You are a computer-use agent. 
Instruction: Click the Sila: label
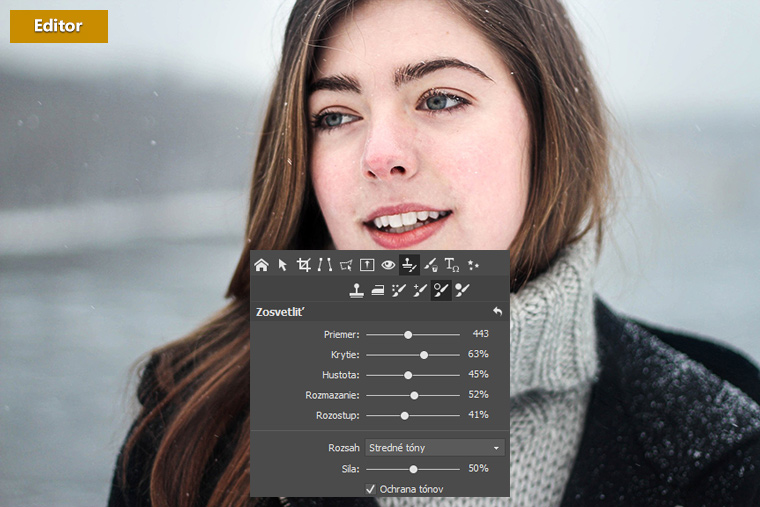click(350, 469)
